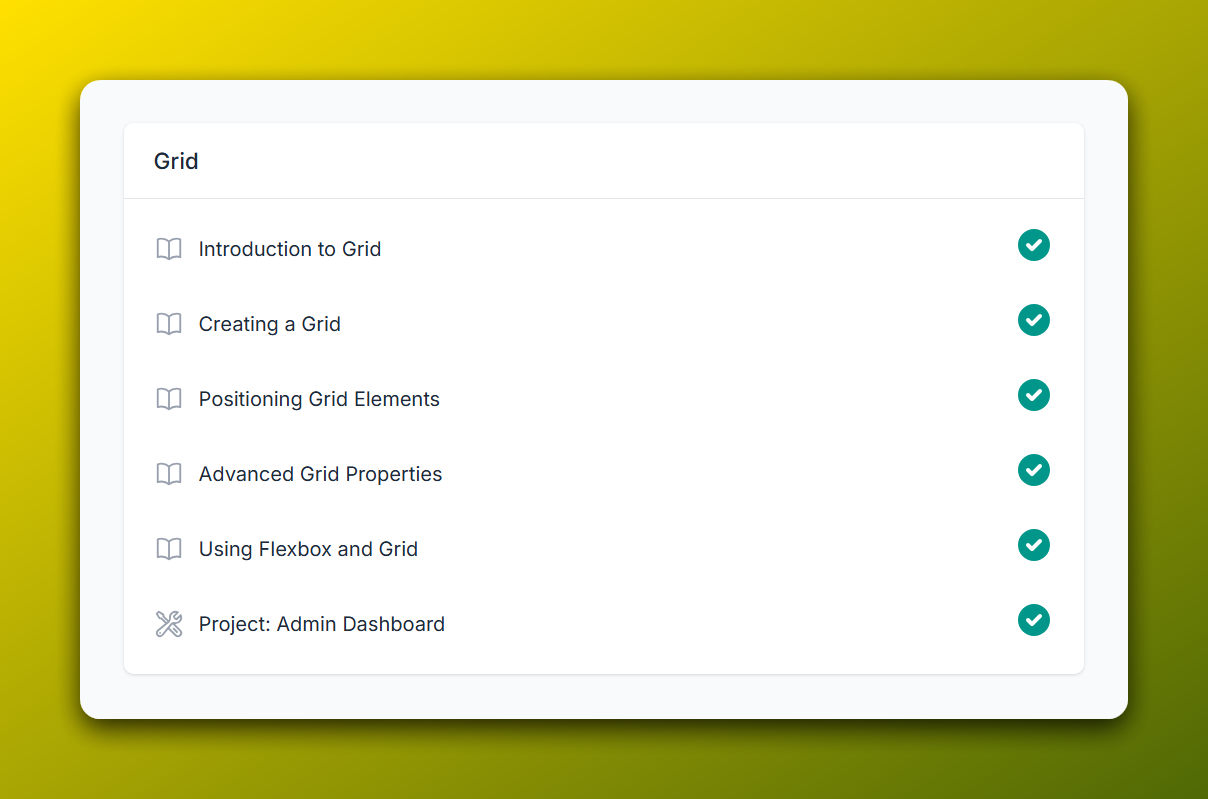Collapse the Grid section header
This screenshot has width=1208, height=799.
176,160
